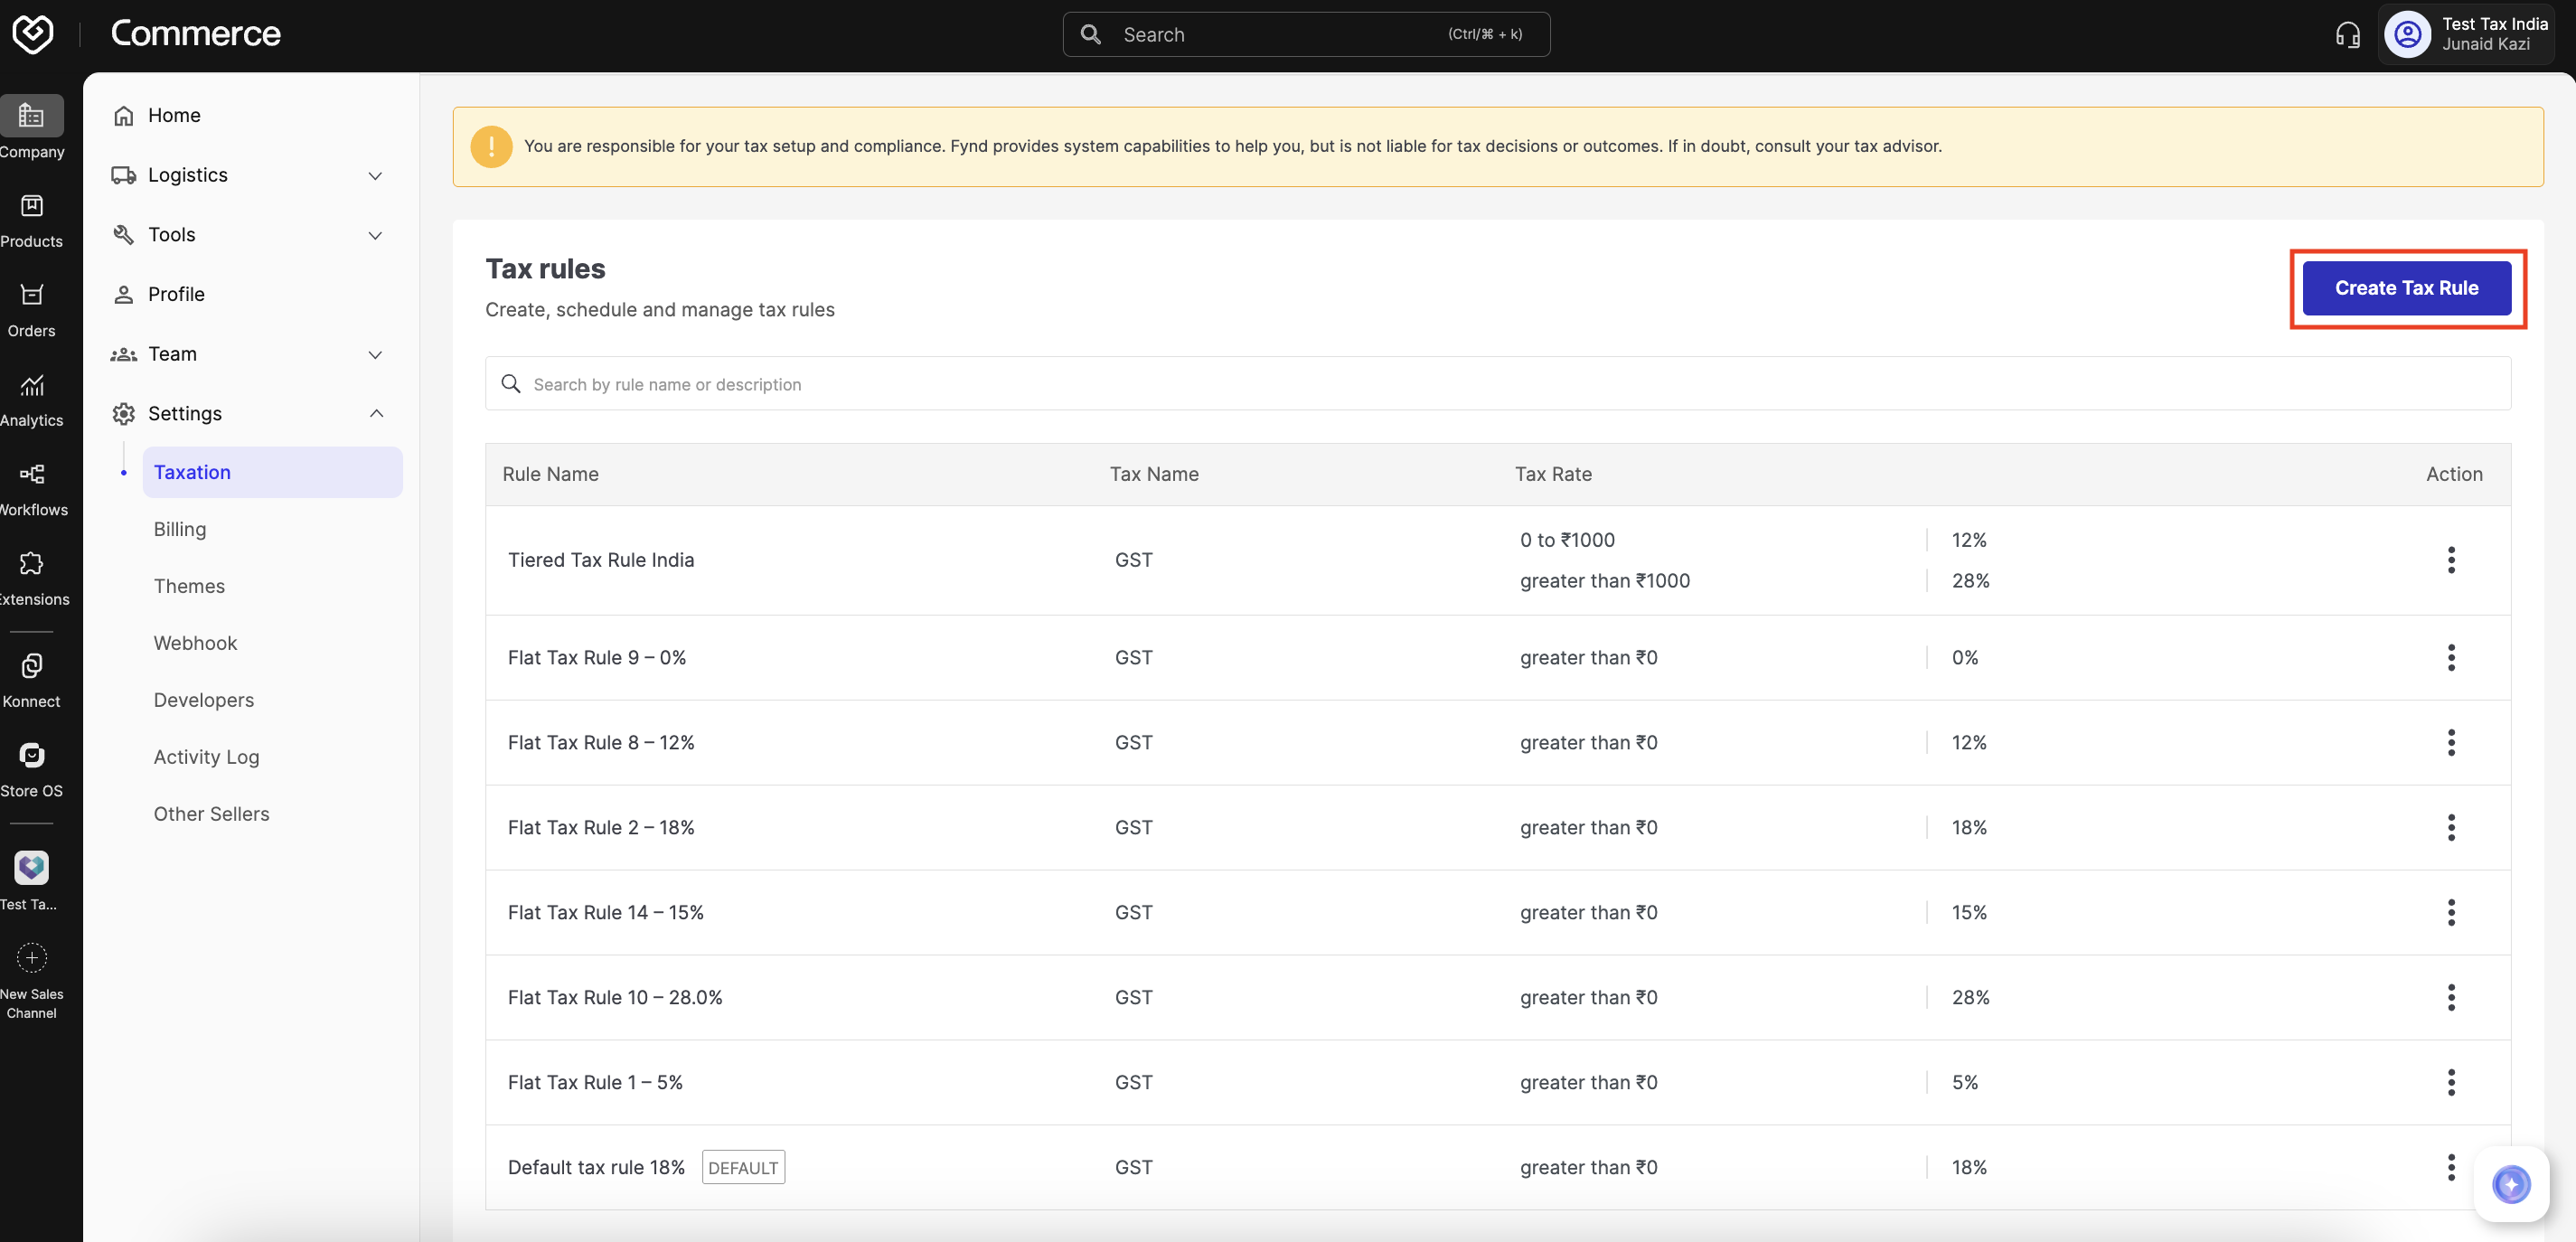Expand the Tools menu chevron

click(x=375, y=236)
